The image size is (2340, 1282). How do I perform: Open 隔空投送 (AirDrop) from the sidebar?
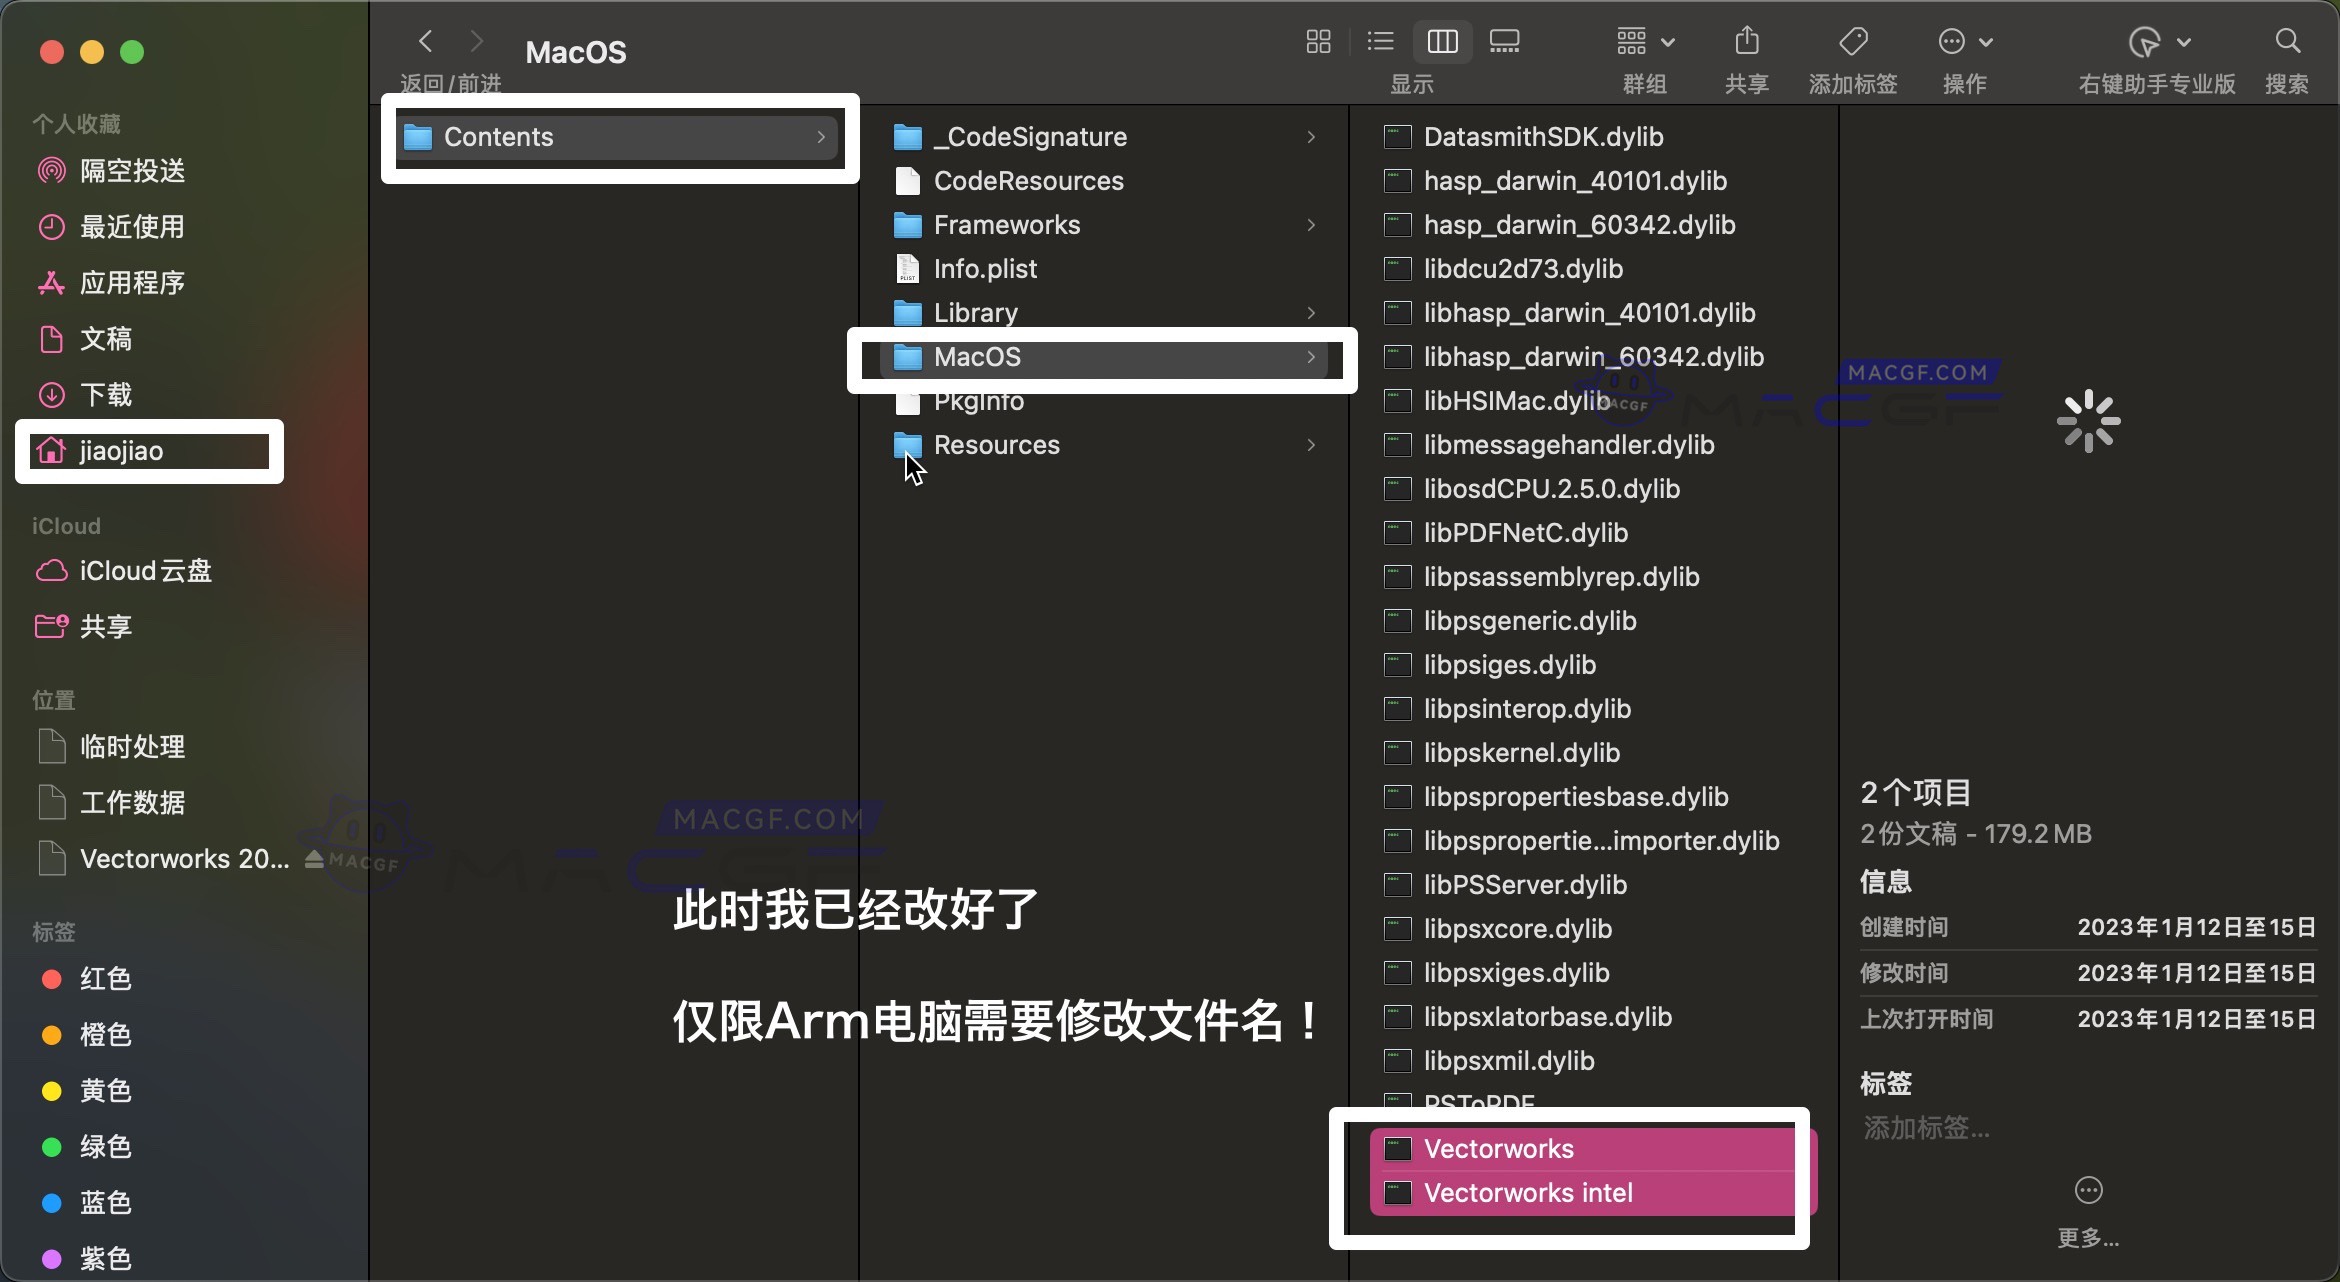coord(131,170)
